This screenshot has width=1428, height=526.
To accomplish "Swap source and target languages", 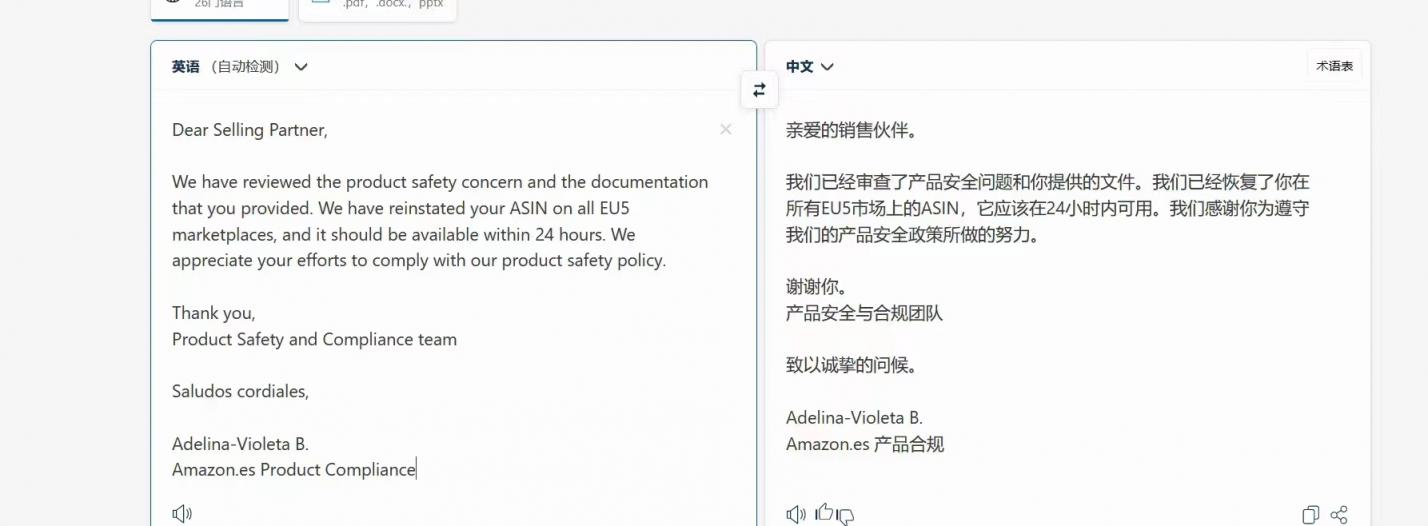I will (x=759, y=90).
